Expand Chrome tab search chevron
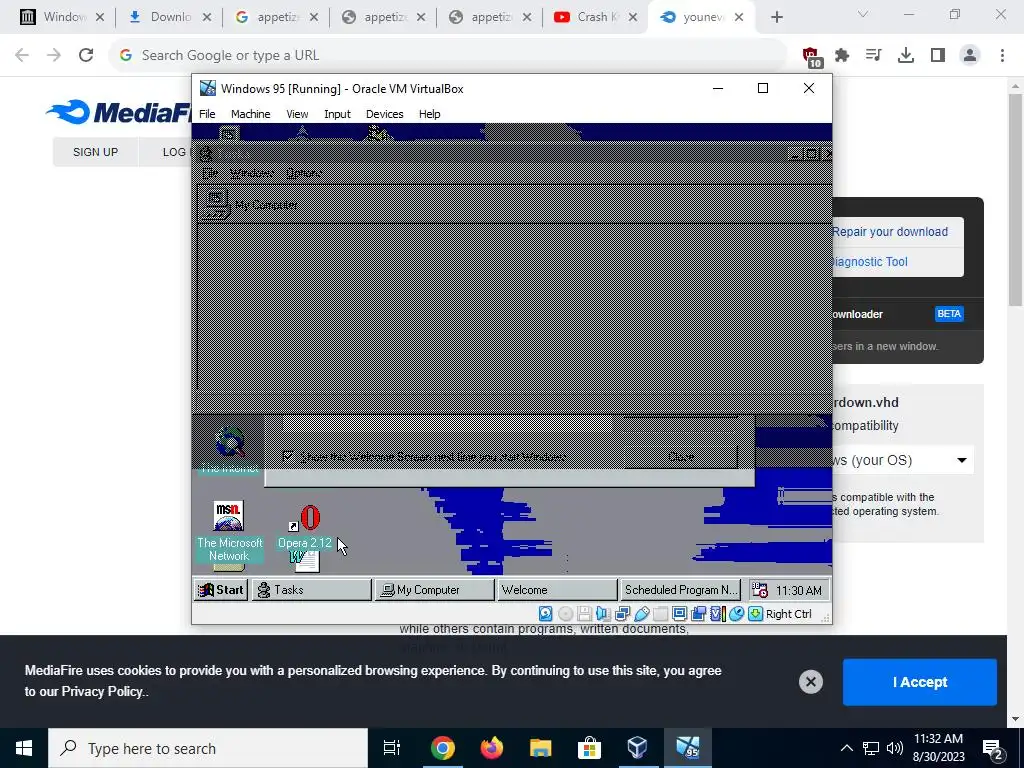The image size is (1024, 768). point(863,14)
